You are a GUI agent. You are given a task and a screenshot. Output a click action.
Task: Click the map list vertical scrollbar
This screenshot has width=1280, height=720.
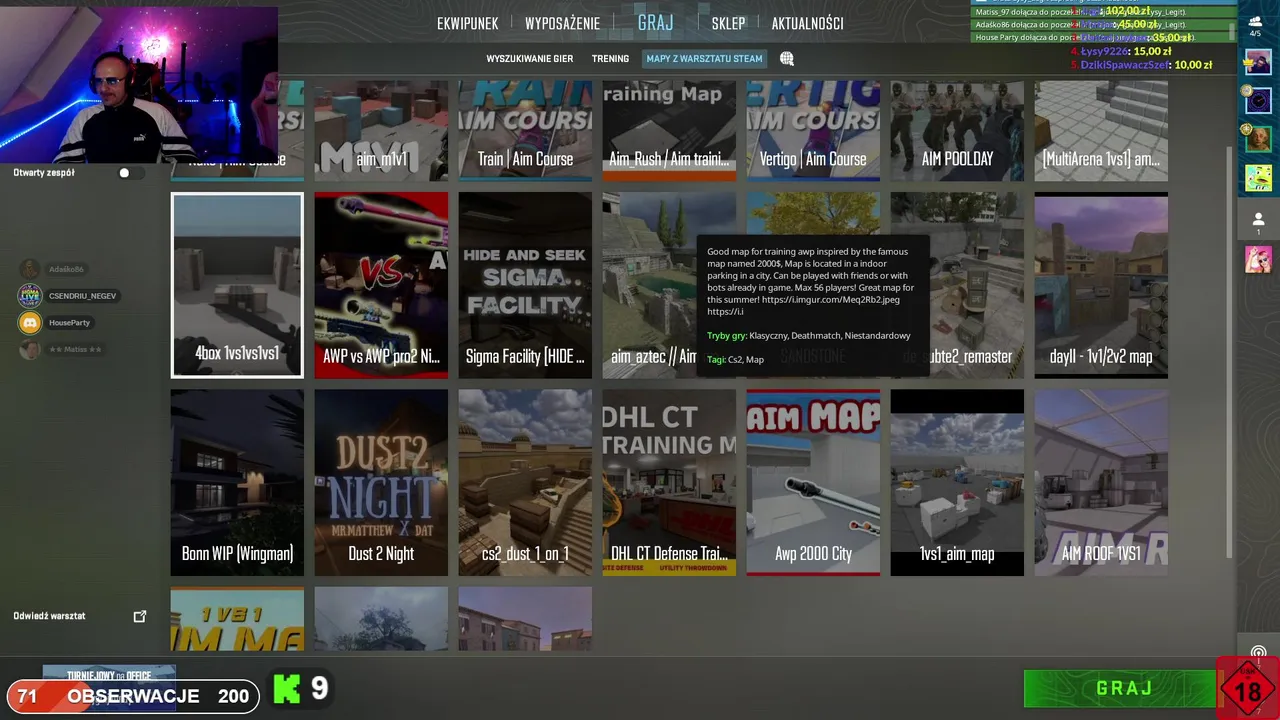click(x=1229, y=352)
